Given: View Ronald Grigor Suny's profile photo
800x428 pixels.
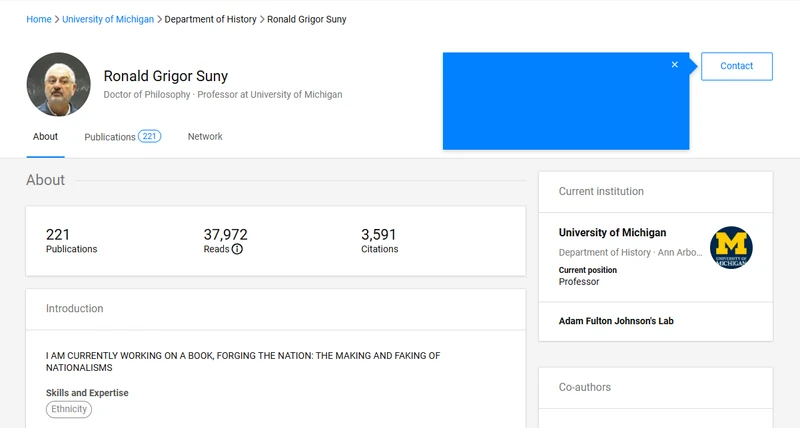Looking at the screenshot, I should (59, 84).
